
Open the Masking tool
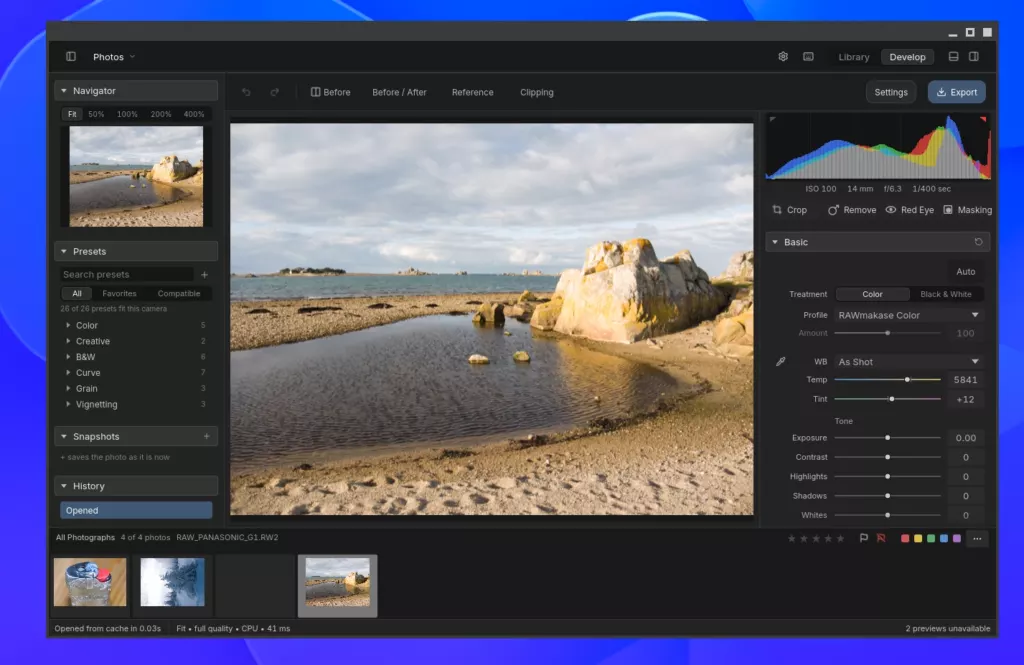click(x=967, y=210)
